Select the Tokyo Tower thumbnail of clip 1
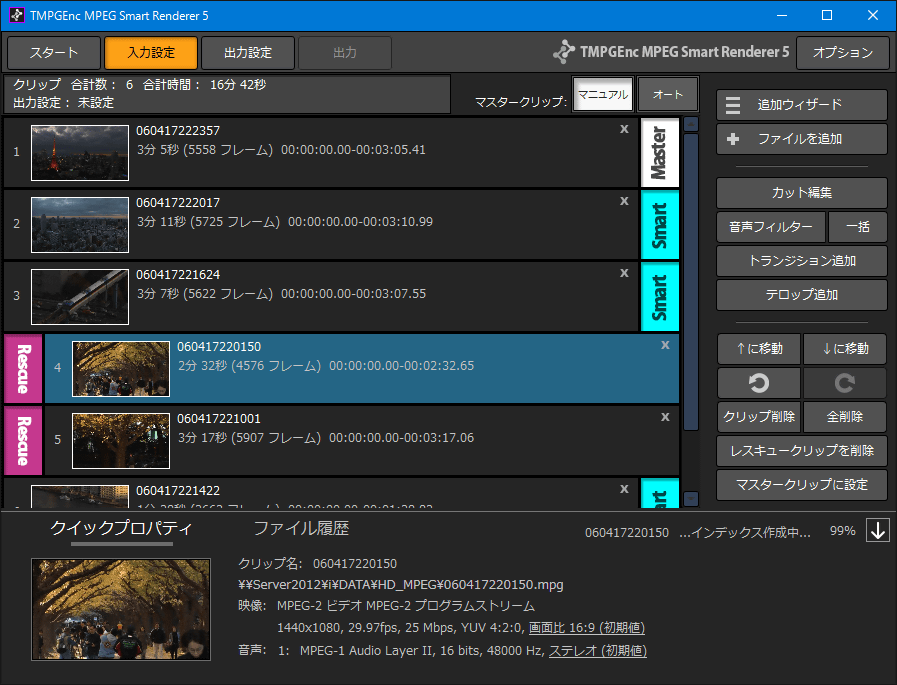Screen dimensions: 897x685 [x=80, y=153]
